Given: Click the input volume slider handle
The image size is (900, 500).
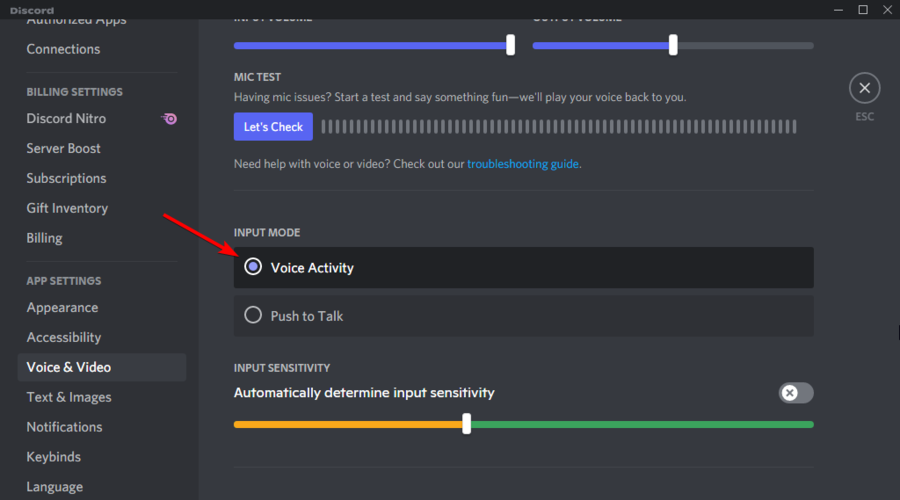Looking at the screenshot, I should coord(510,45).
